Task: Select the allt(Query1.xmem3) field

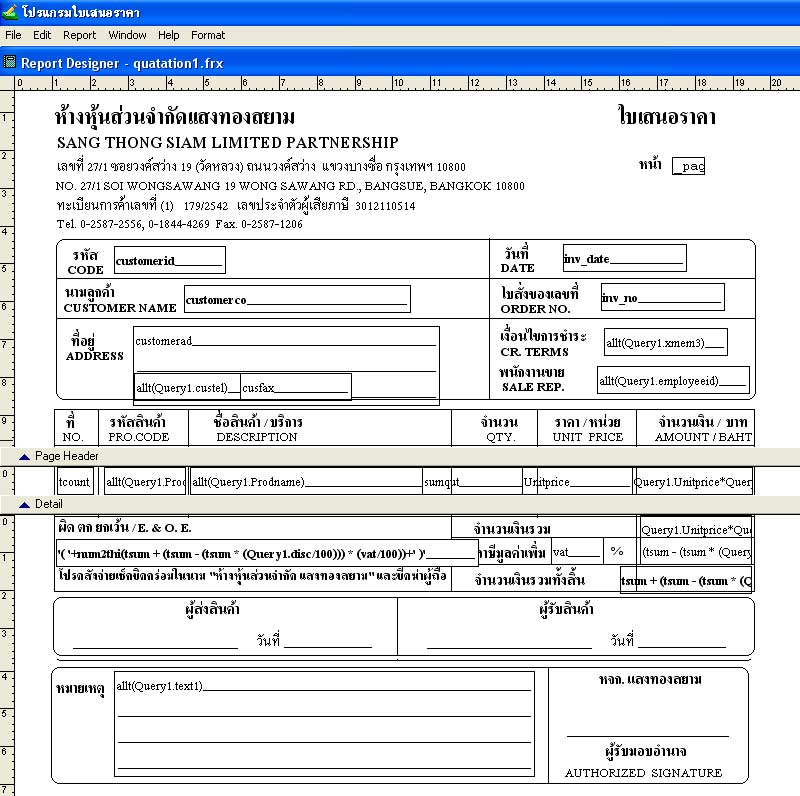Action: click(665, 342)
